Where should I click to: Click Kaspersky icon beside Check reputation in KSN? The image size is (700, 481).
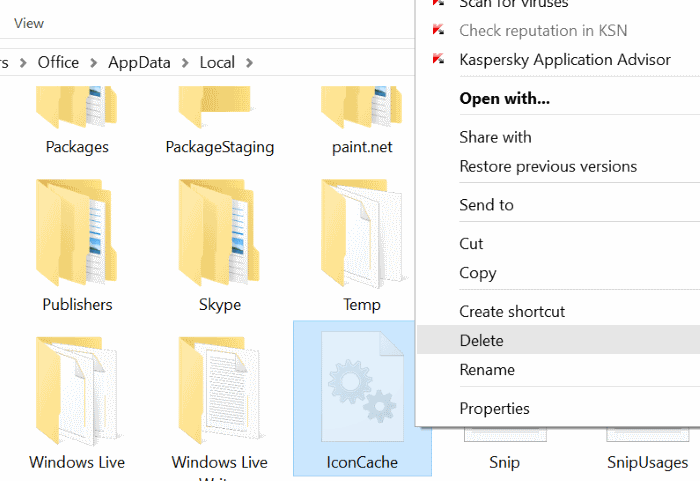pyautogui.click(x=438, y=30)
